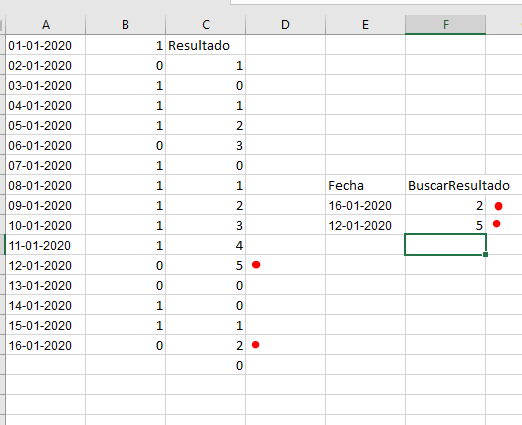
Task: Select cell with date 16-01-2020 in column E
Action: point(365,205)
